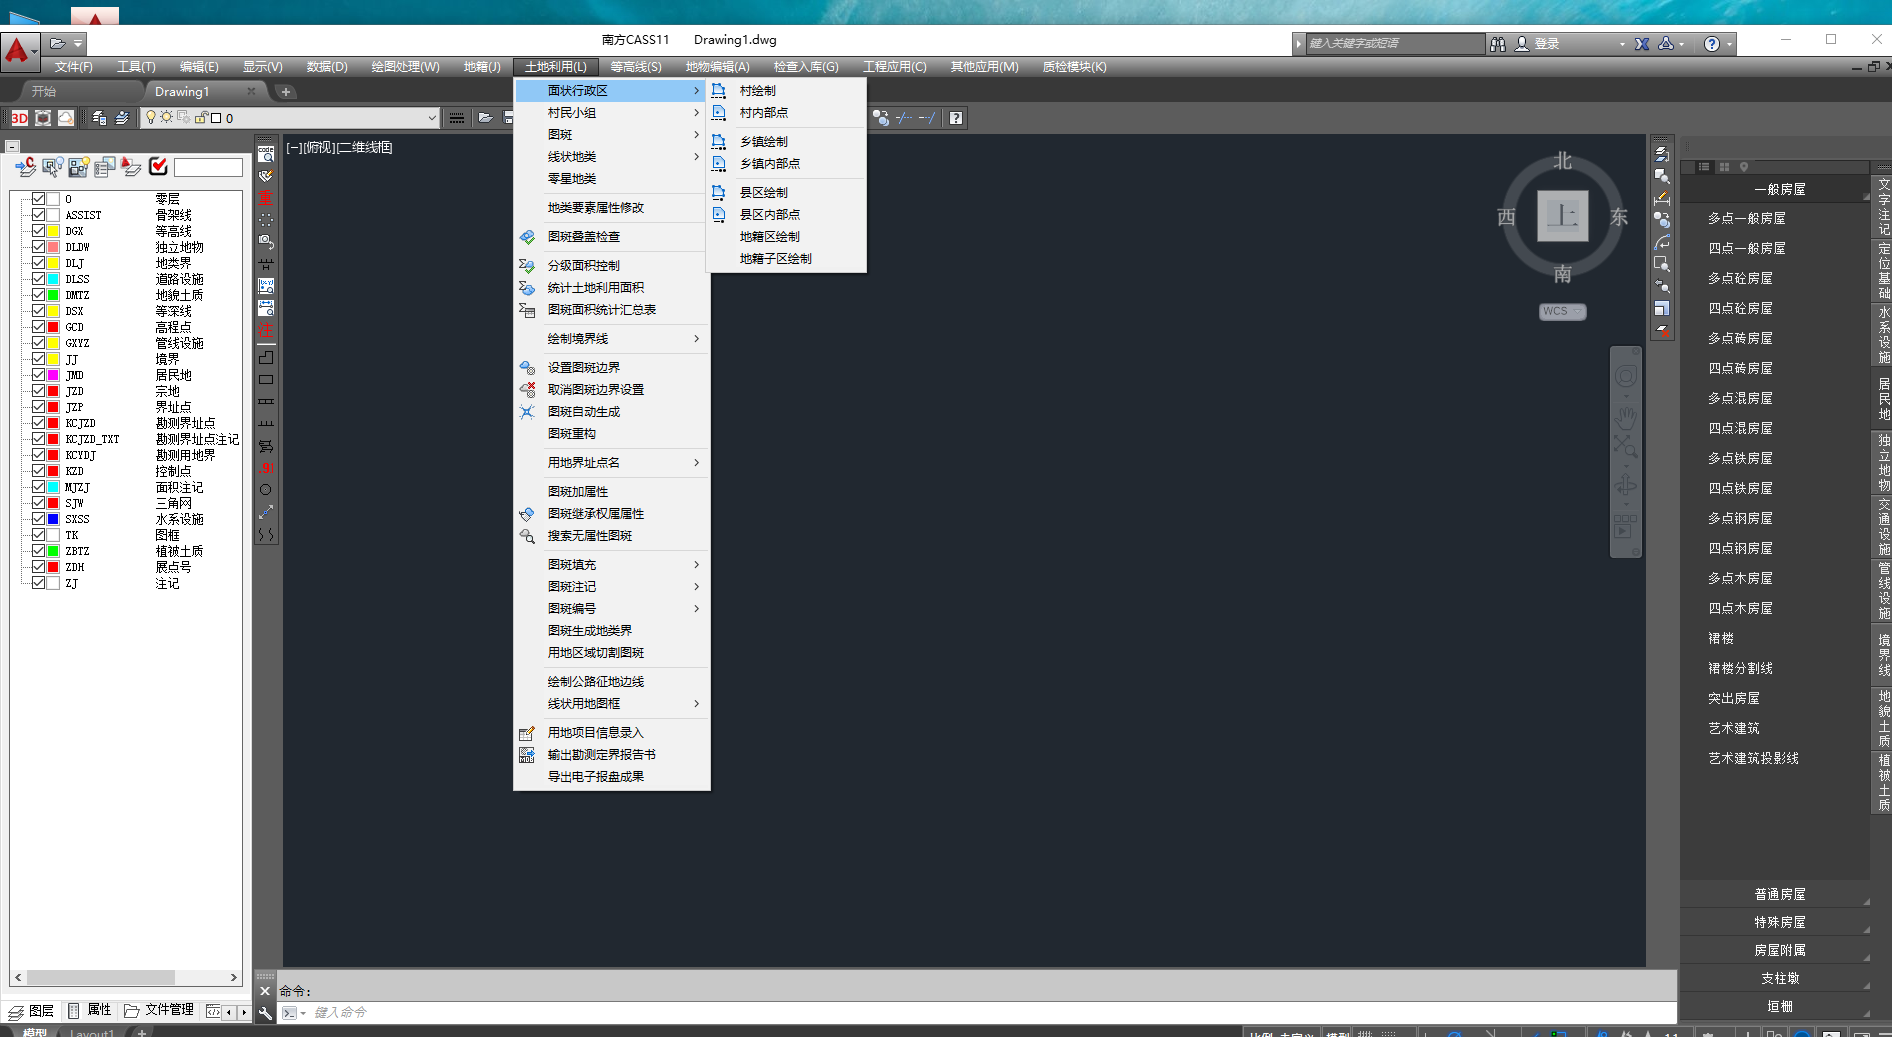This screenshot has width=1892, height=1037.
Task: Click the 3D view toolbar icon
Action: pyautogui.click(x=19, y=118)
